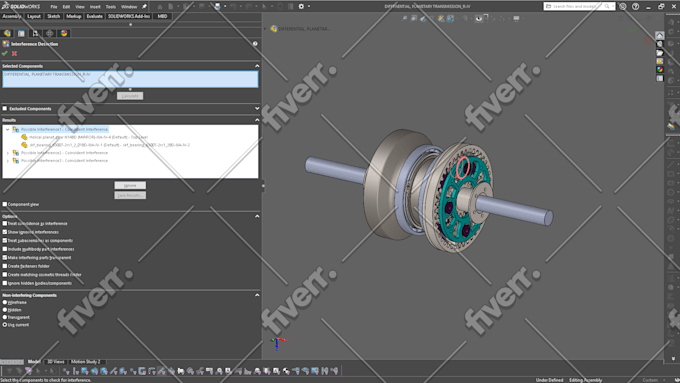Open the ConfigurationManager tab icon
Viewport: 680px width, 383px height.
click(36, 33)
